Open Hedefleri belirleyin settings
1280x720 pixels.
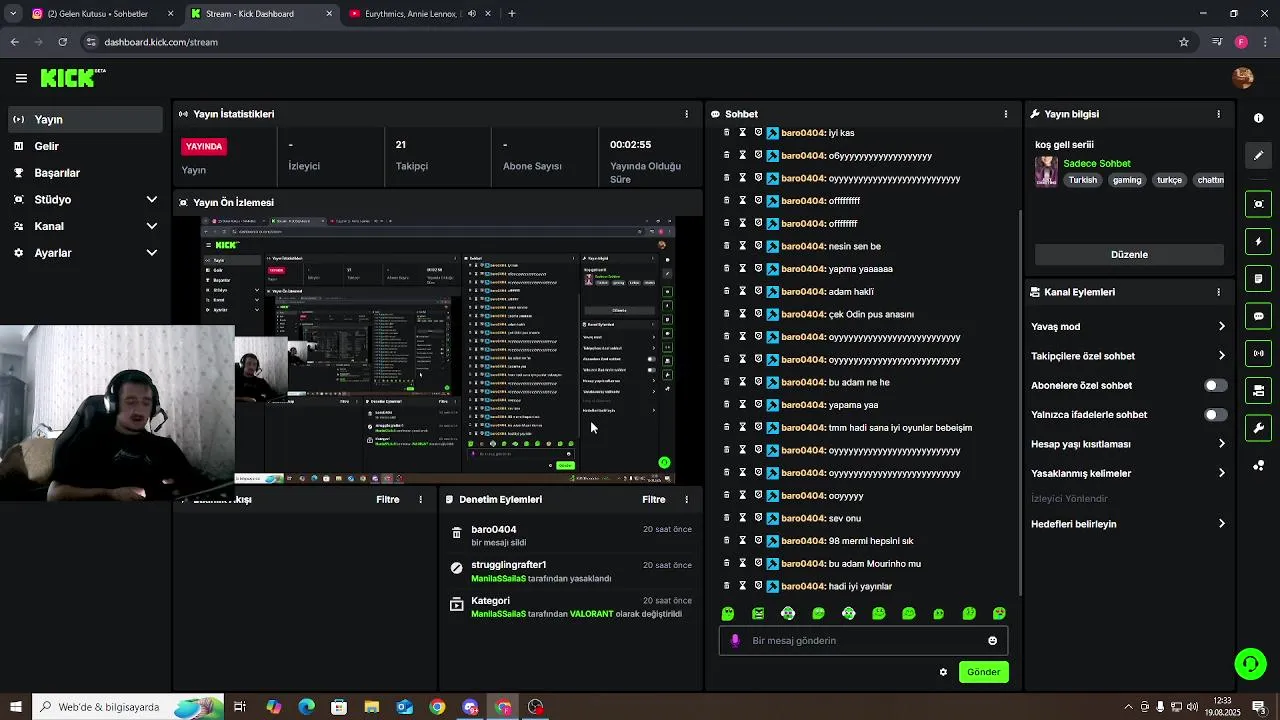tap(1128, 524)
